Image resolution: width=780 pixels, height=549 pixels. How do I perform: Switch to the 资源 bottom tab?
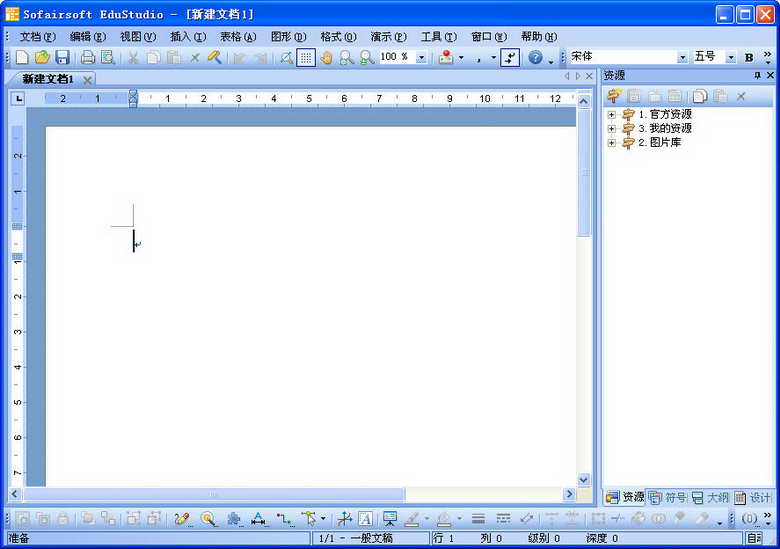pos(625,497)
